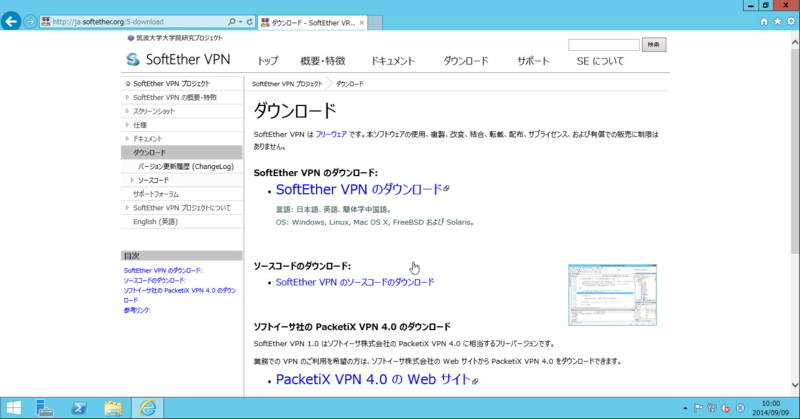Click the SoftEther VPN logo

coord(179,60)
